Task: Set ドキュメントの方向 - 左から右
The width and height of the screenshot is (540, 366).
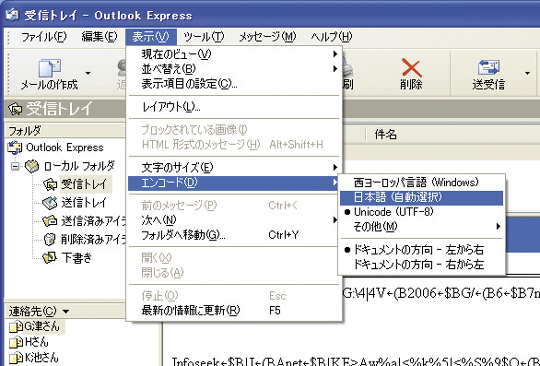Action: 421,250
